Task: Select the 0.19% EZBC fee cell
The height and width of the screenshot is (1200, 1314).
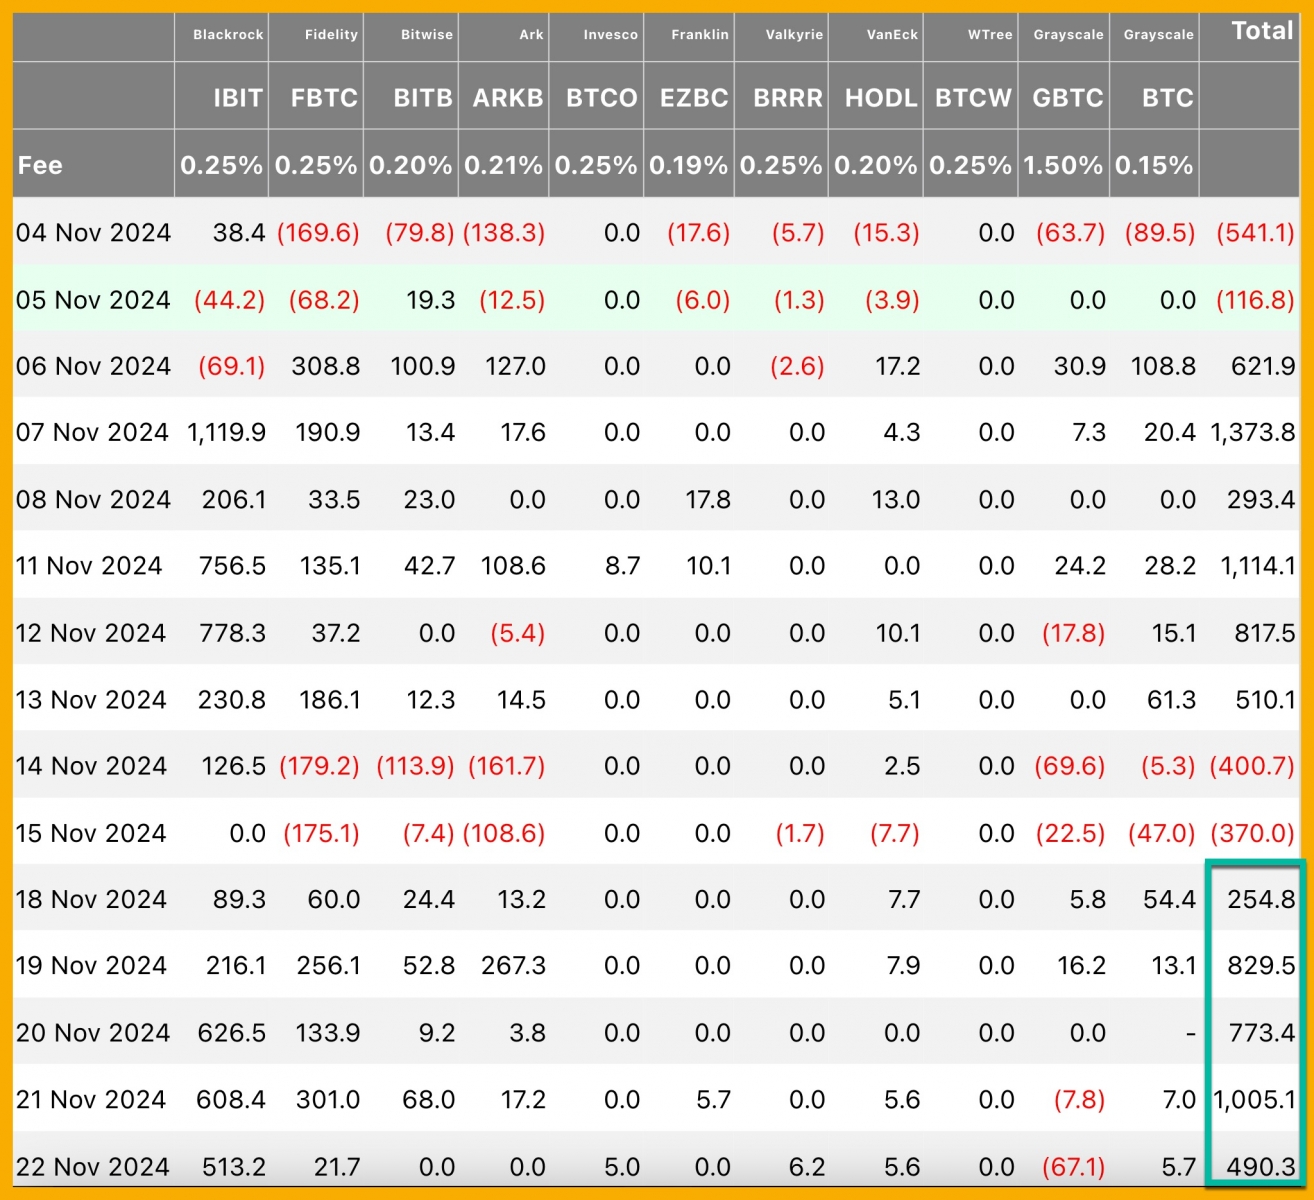Action: pyautogui.click(x=689, y=165)
